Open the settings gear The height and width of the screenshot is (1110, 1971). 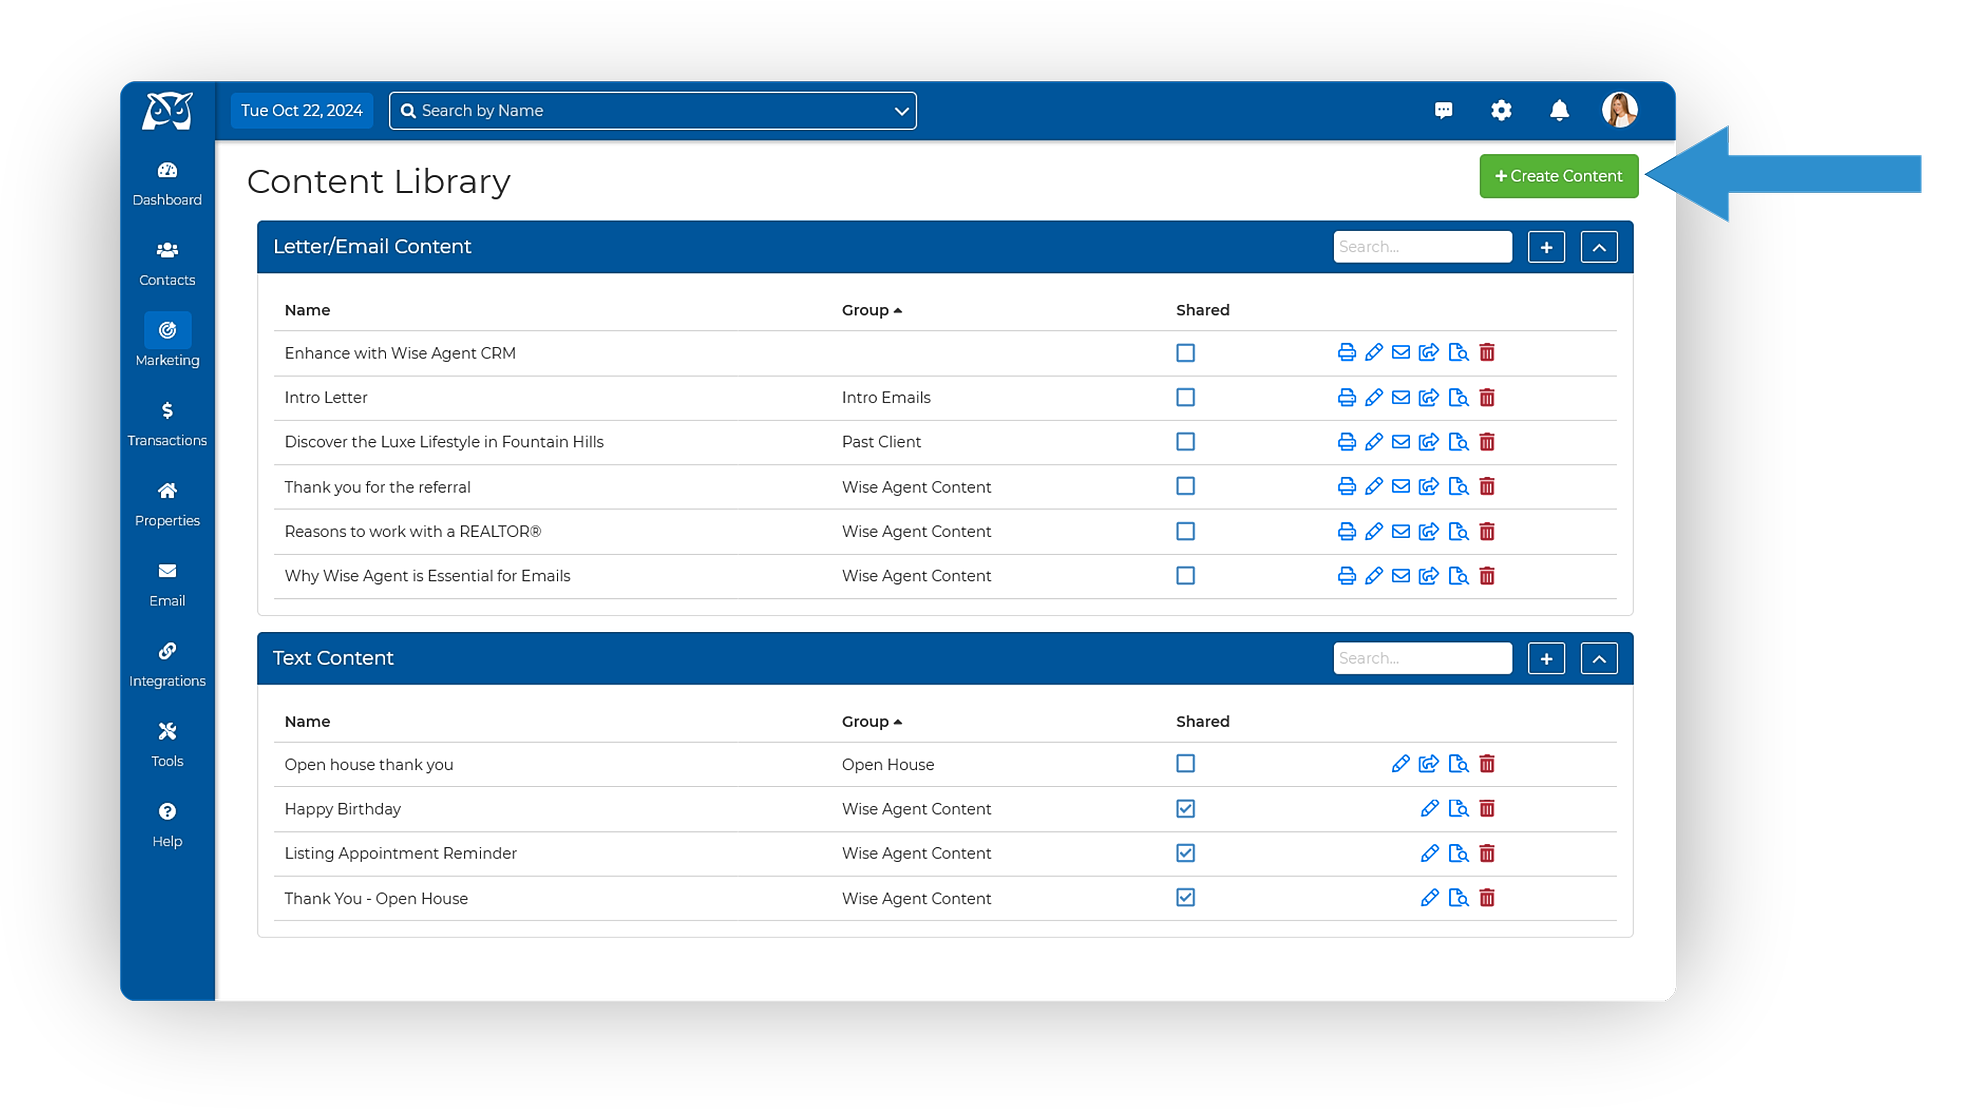click(x=1501, y=110)
